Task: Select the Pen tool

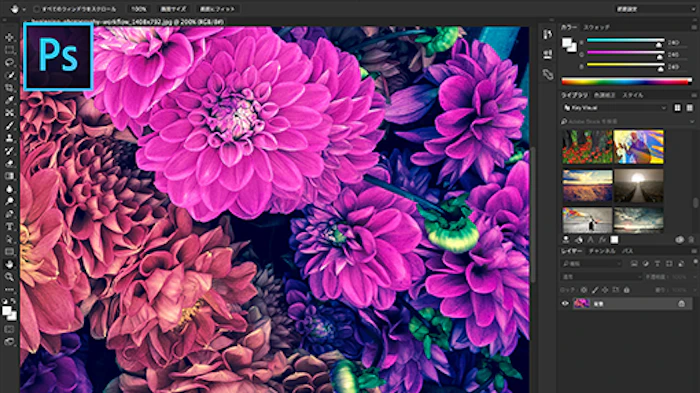Action: click(x=9, y=214)
